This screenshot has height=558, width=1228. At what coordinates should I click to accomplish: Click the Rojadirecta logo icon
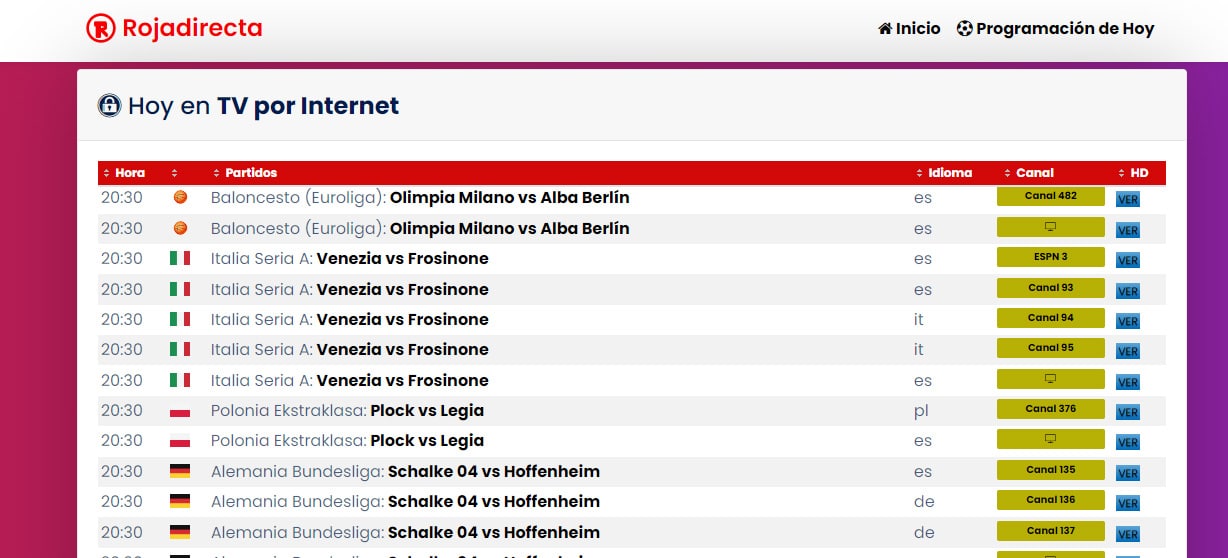101,29
